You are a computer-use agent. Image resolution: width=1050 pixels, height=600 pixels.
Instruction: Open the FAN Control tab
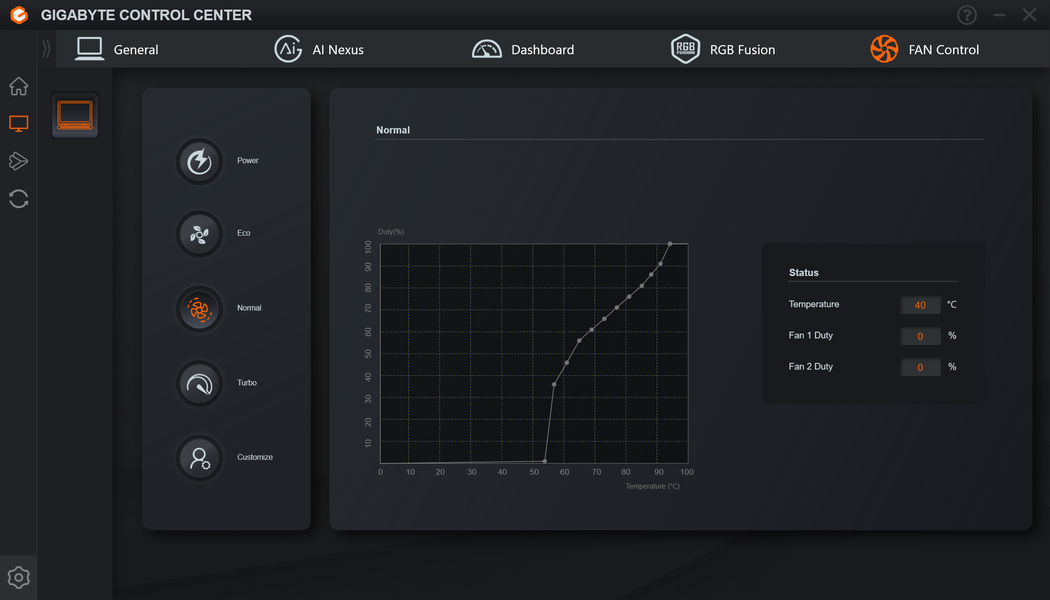(925, 50)
